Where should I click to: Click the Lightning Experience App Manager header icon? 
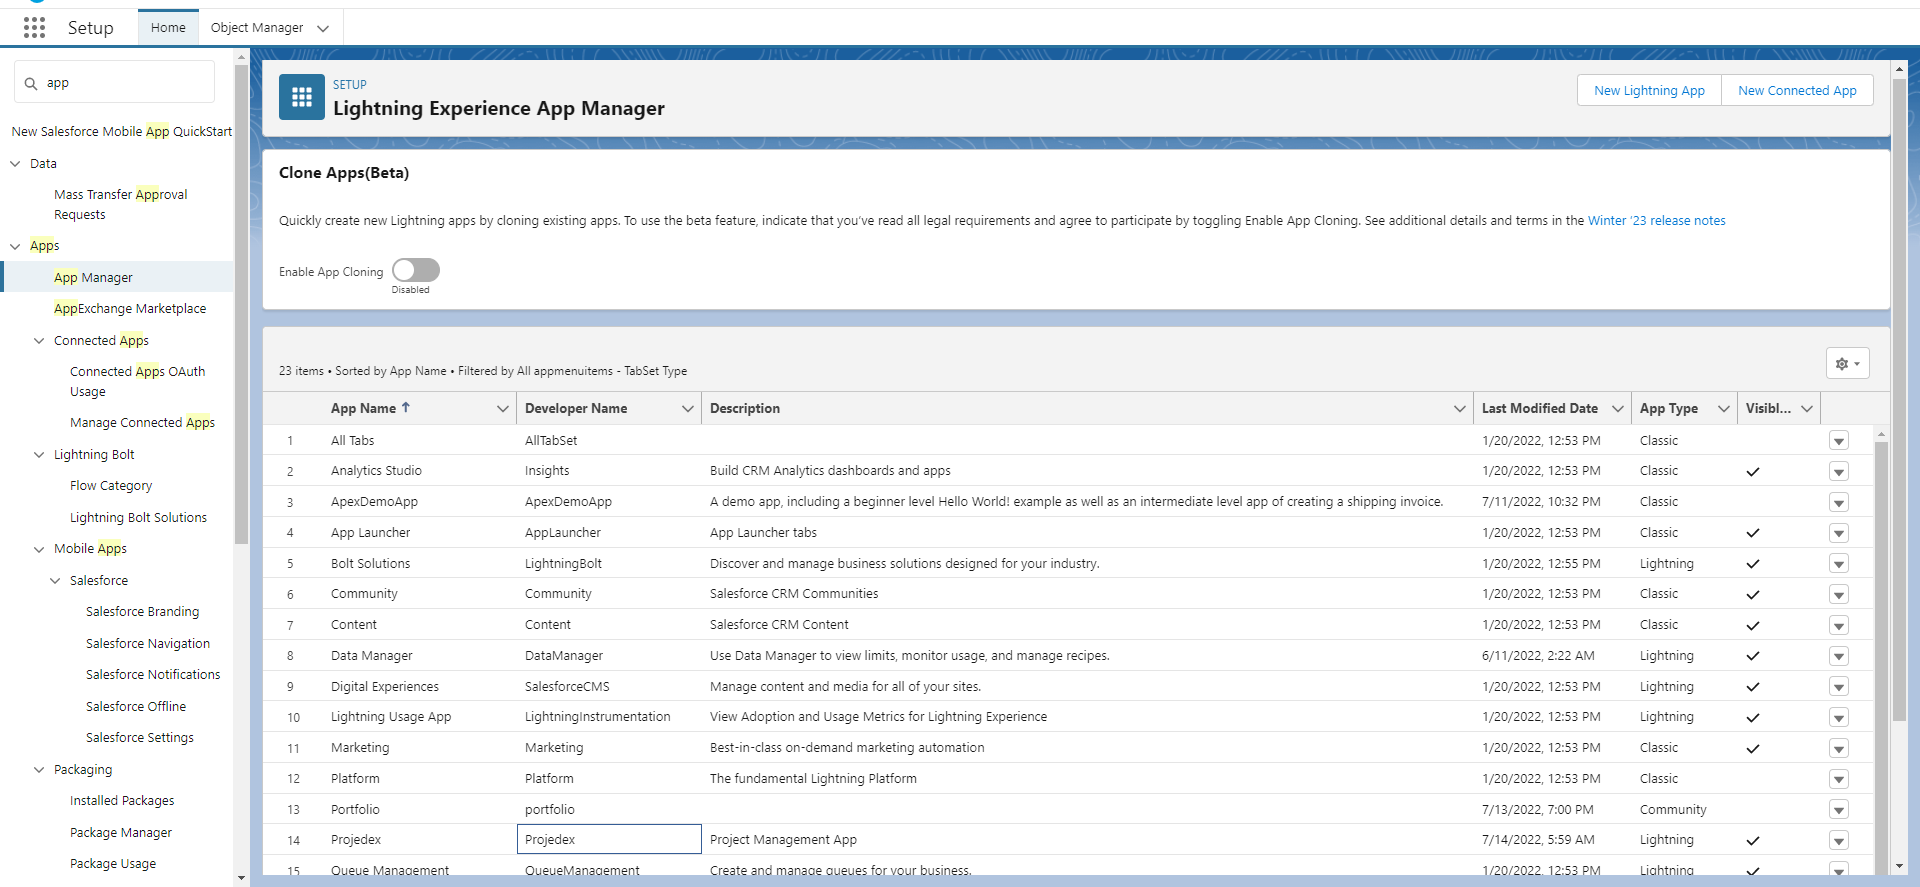(302, 97)
